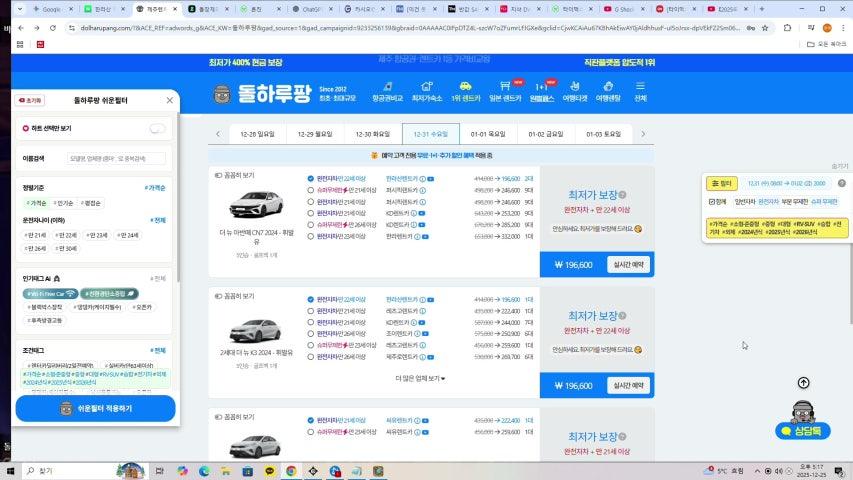Open the yellow 필터 button in right panel
This screenshot has width=853, height=480.
pyautogui.click(x=722, y=183)
